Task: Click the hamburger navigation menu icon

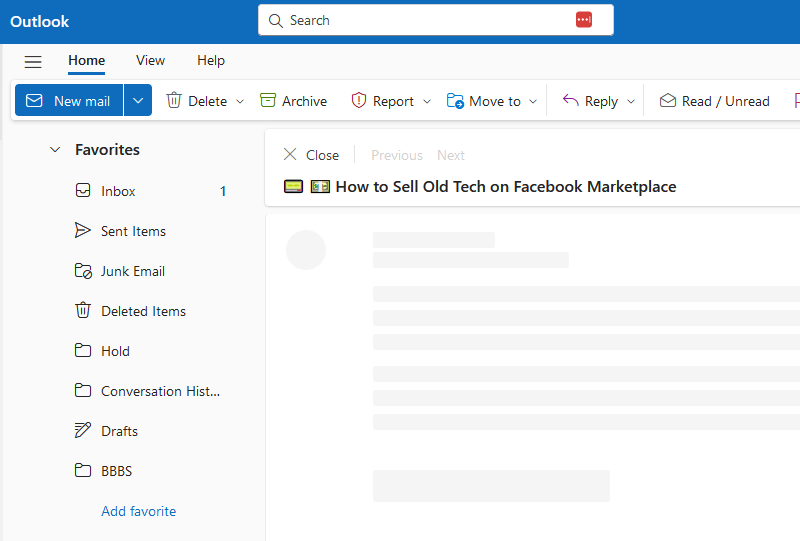Action: pos(33,61)
